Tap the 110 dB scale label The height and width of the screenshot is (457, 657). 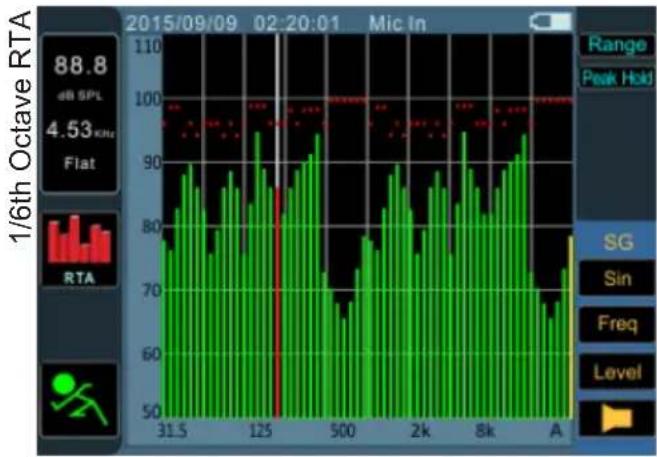[x=148, y=46]
